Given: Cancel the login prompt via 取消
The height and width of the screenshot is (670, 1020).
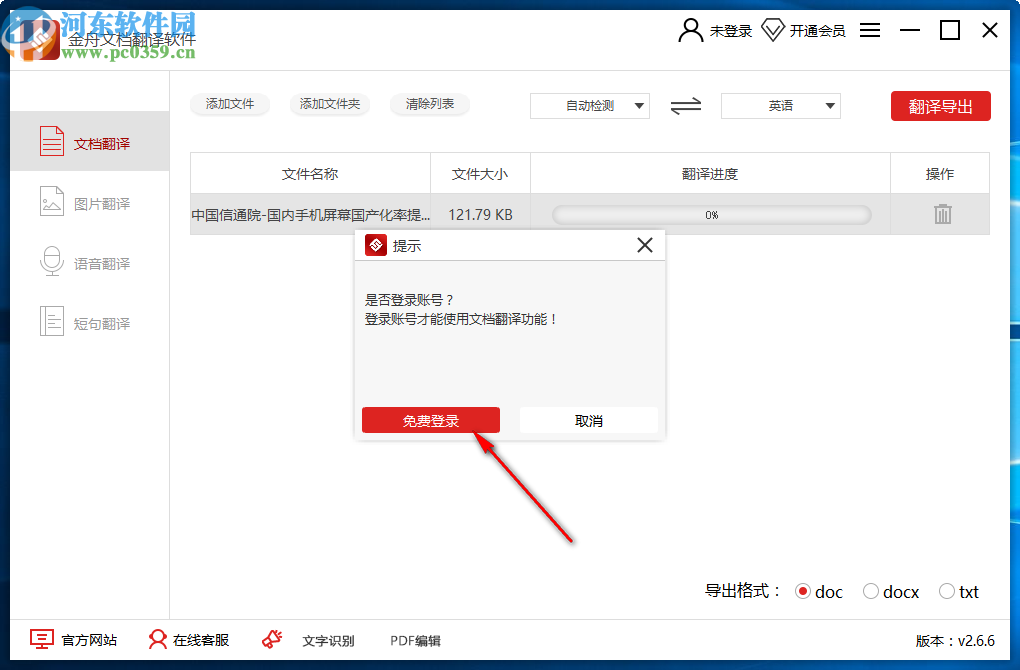Looking at the screenshot, I should (x=588, y=419).
